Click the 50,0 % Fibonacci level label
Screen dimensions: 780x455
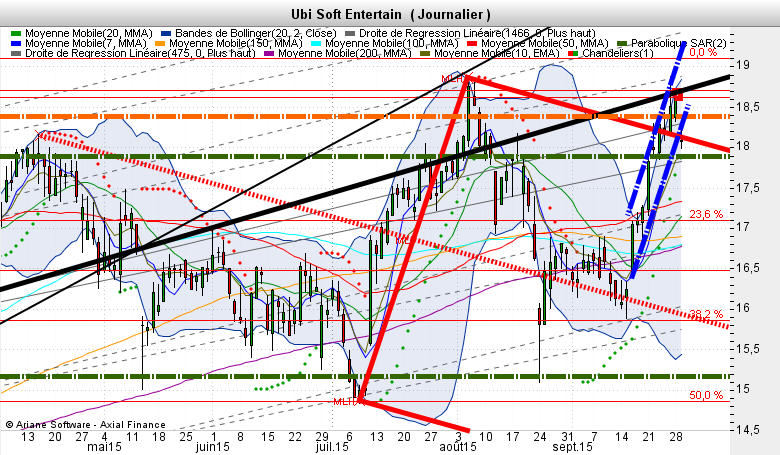click(706, 395)
